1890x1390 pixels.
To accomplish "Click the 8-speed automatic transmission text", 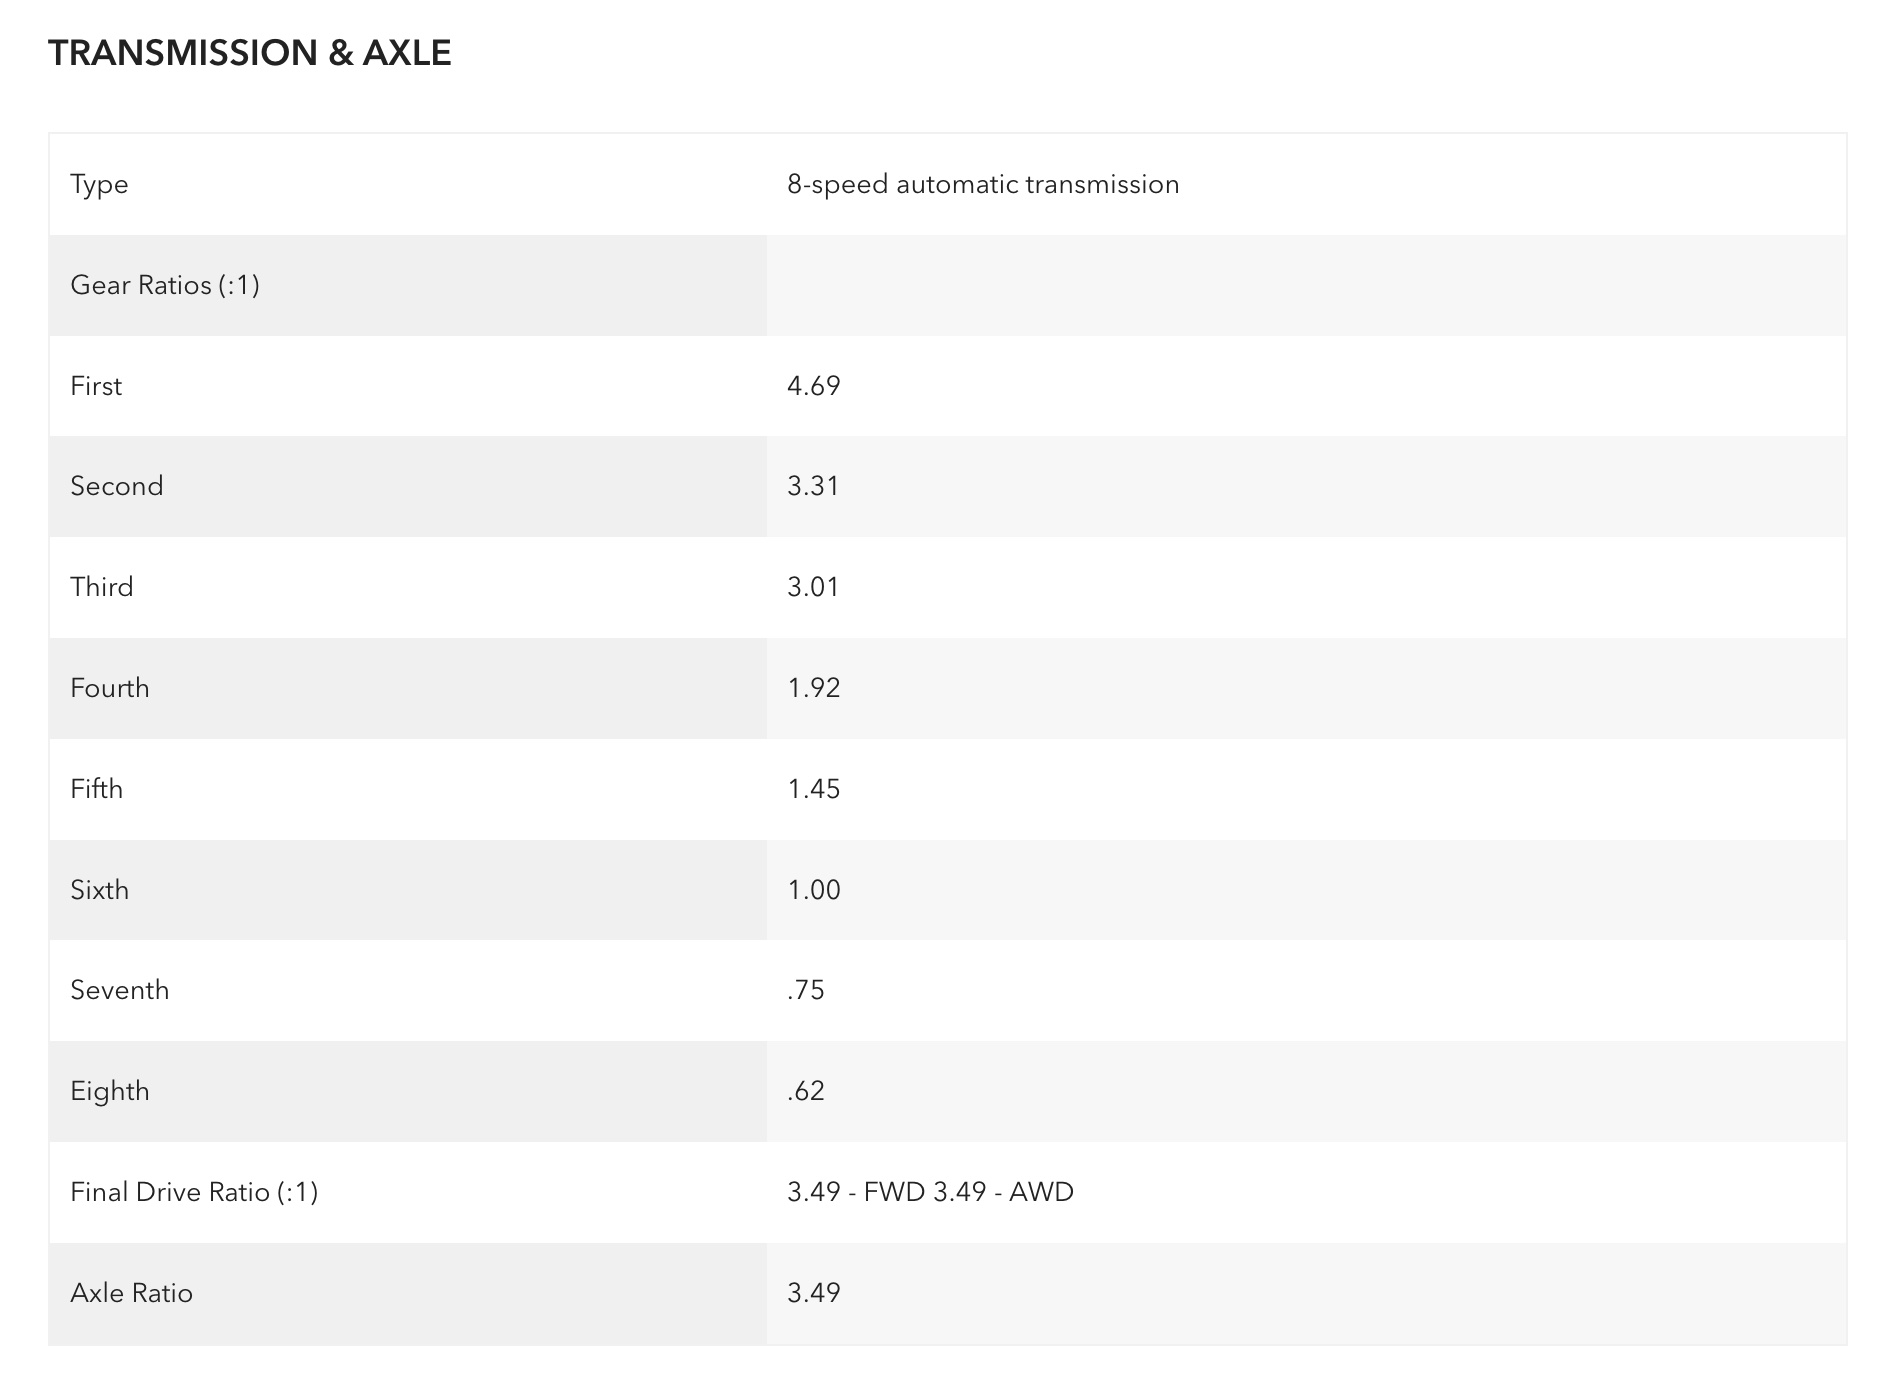I will click(x=983, y=184).
